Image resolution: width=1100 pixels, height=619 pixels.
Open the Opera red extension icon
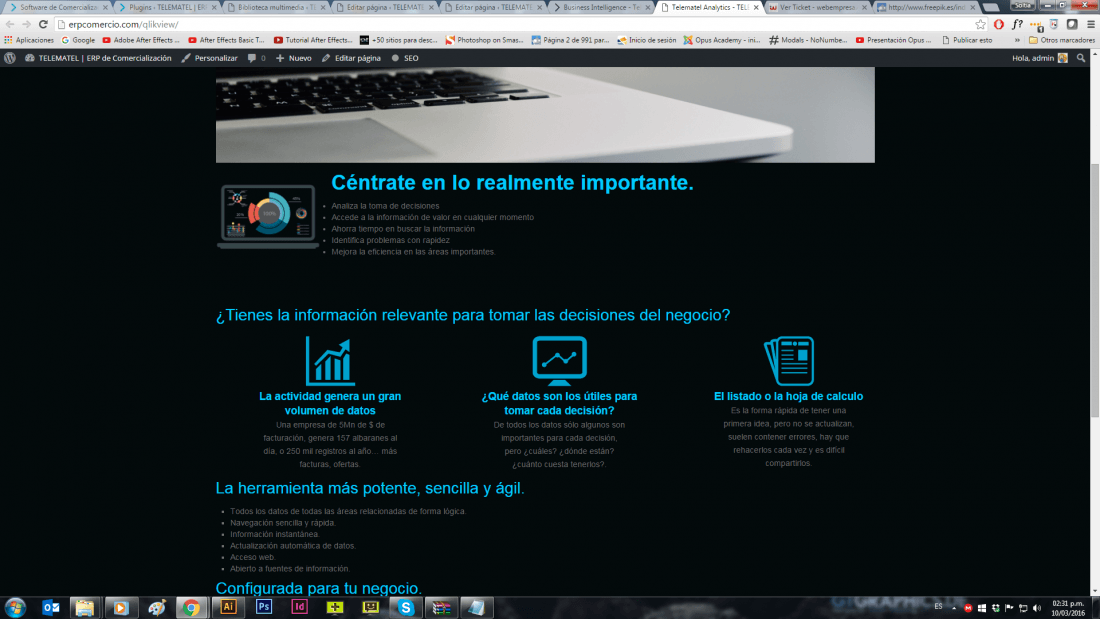click(999, 25)
